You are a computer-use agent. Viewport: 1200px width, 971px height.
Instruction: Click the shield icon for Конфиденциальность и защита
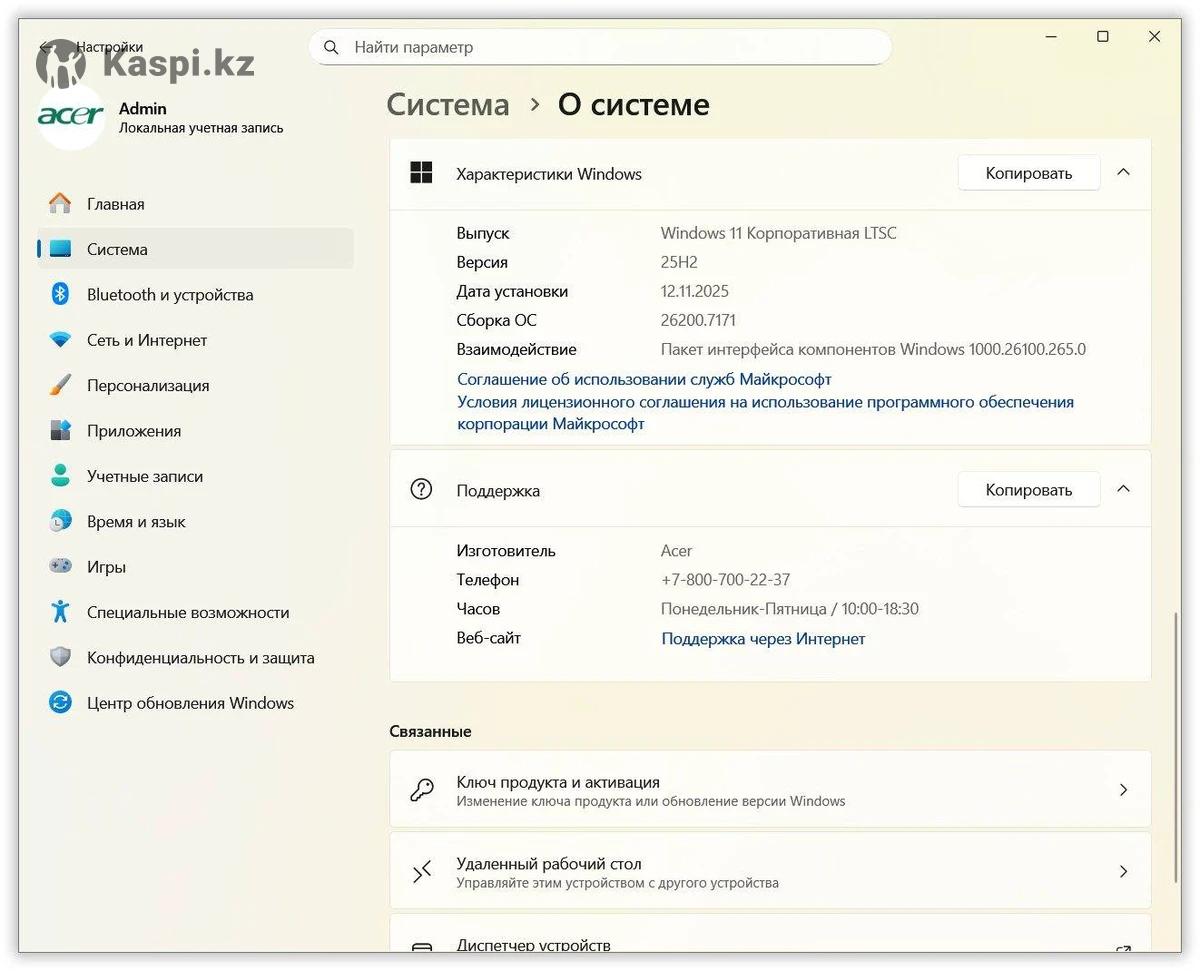[60, 657]
